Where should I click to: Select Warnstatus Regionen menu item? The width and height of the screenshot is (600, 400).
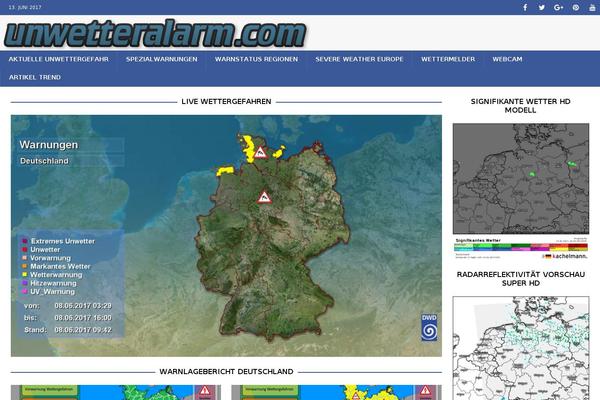[256, 59]
